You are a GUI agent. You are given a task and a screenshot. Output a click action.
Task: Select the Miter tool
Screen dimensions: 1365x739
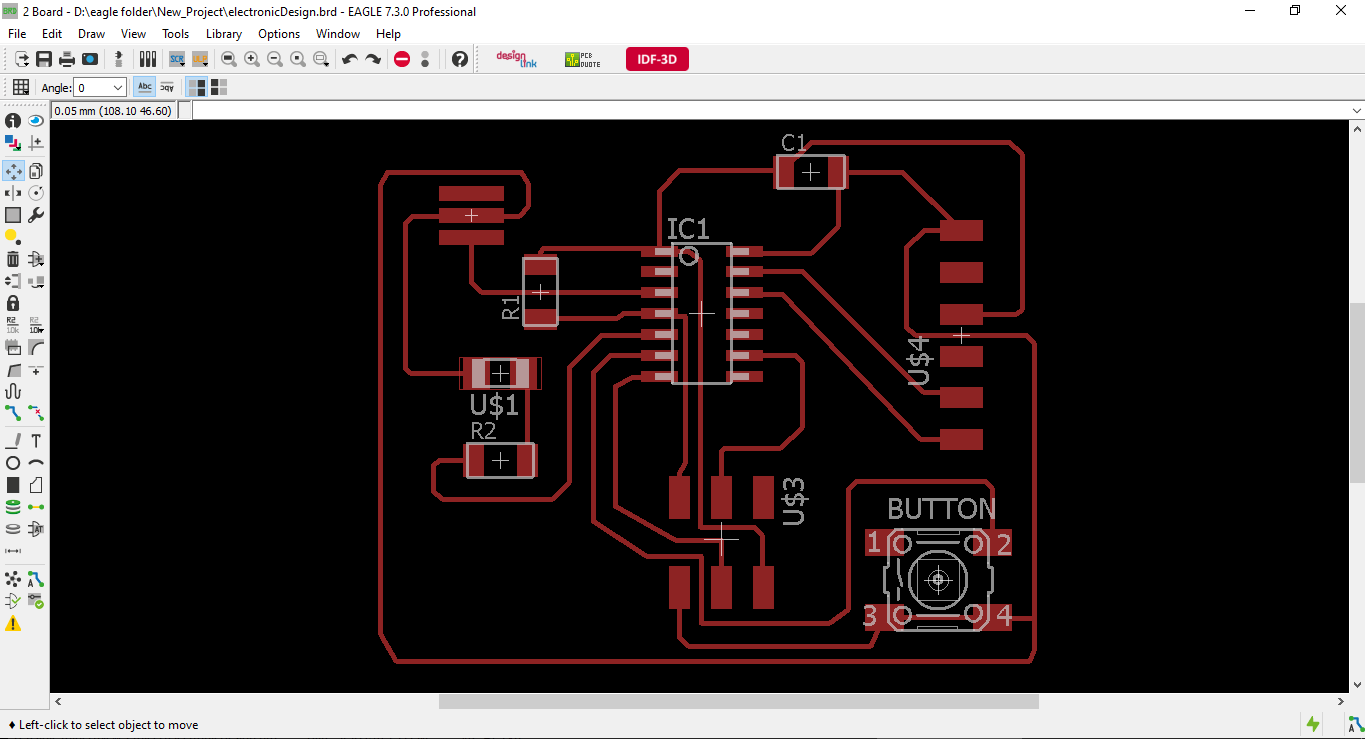click(x=36, y=347)
